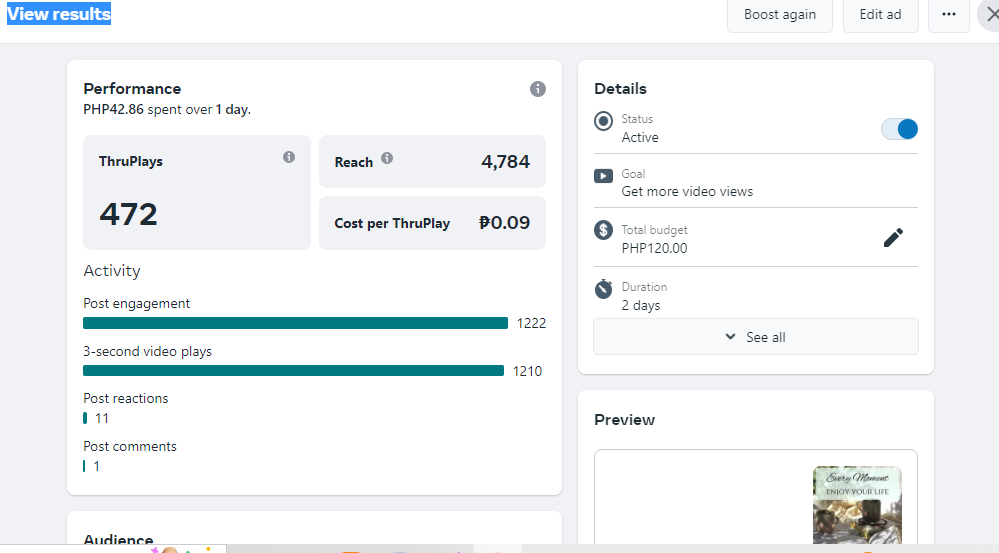Click the ThruPlays info icon
This screenshot has width=999, height=553.
point(289,157)
